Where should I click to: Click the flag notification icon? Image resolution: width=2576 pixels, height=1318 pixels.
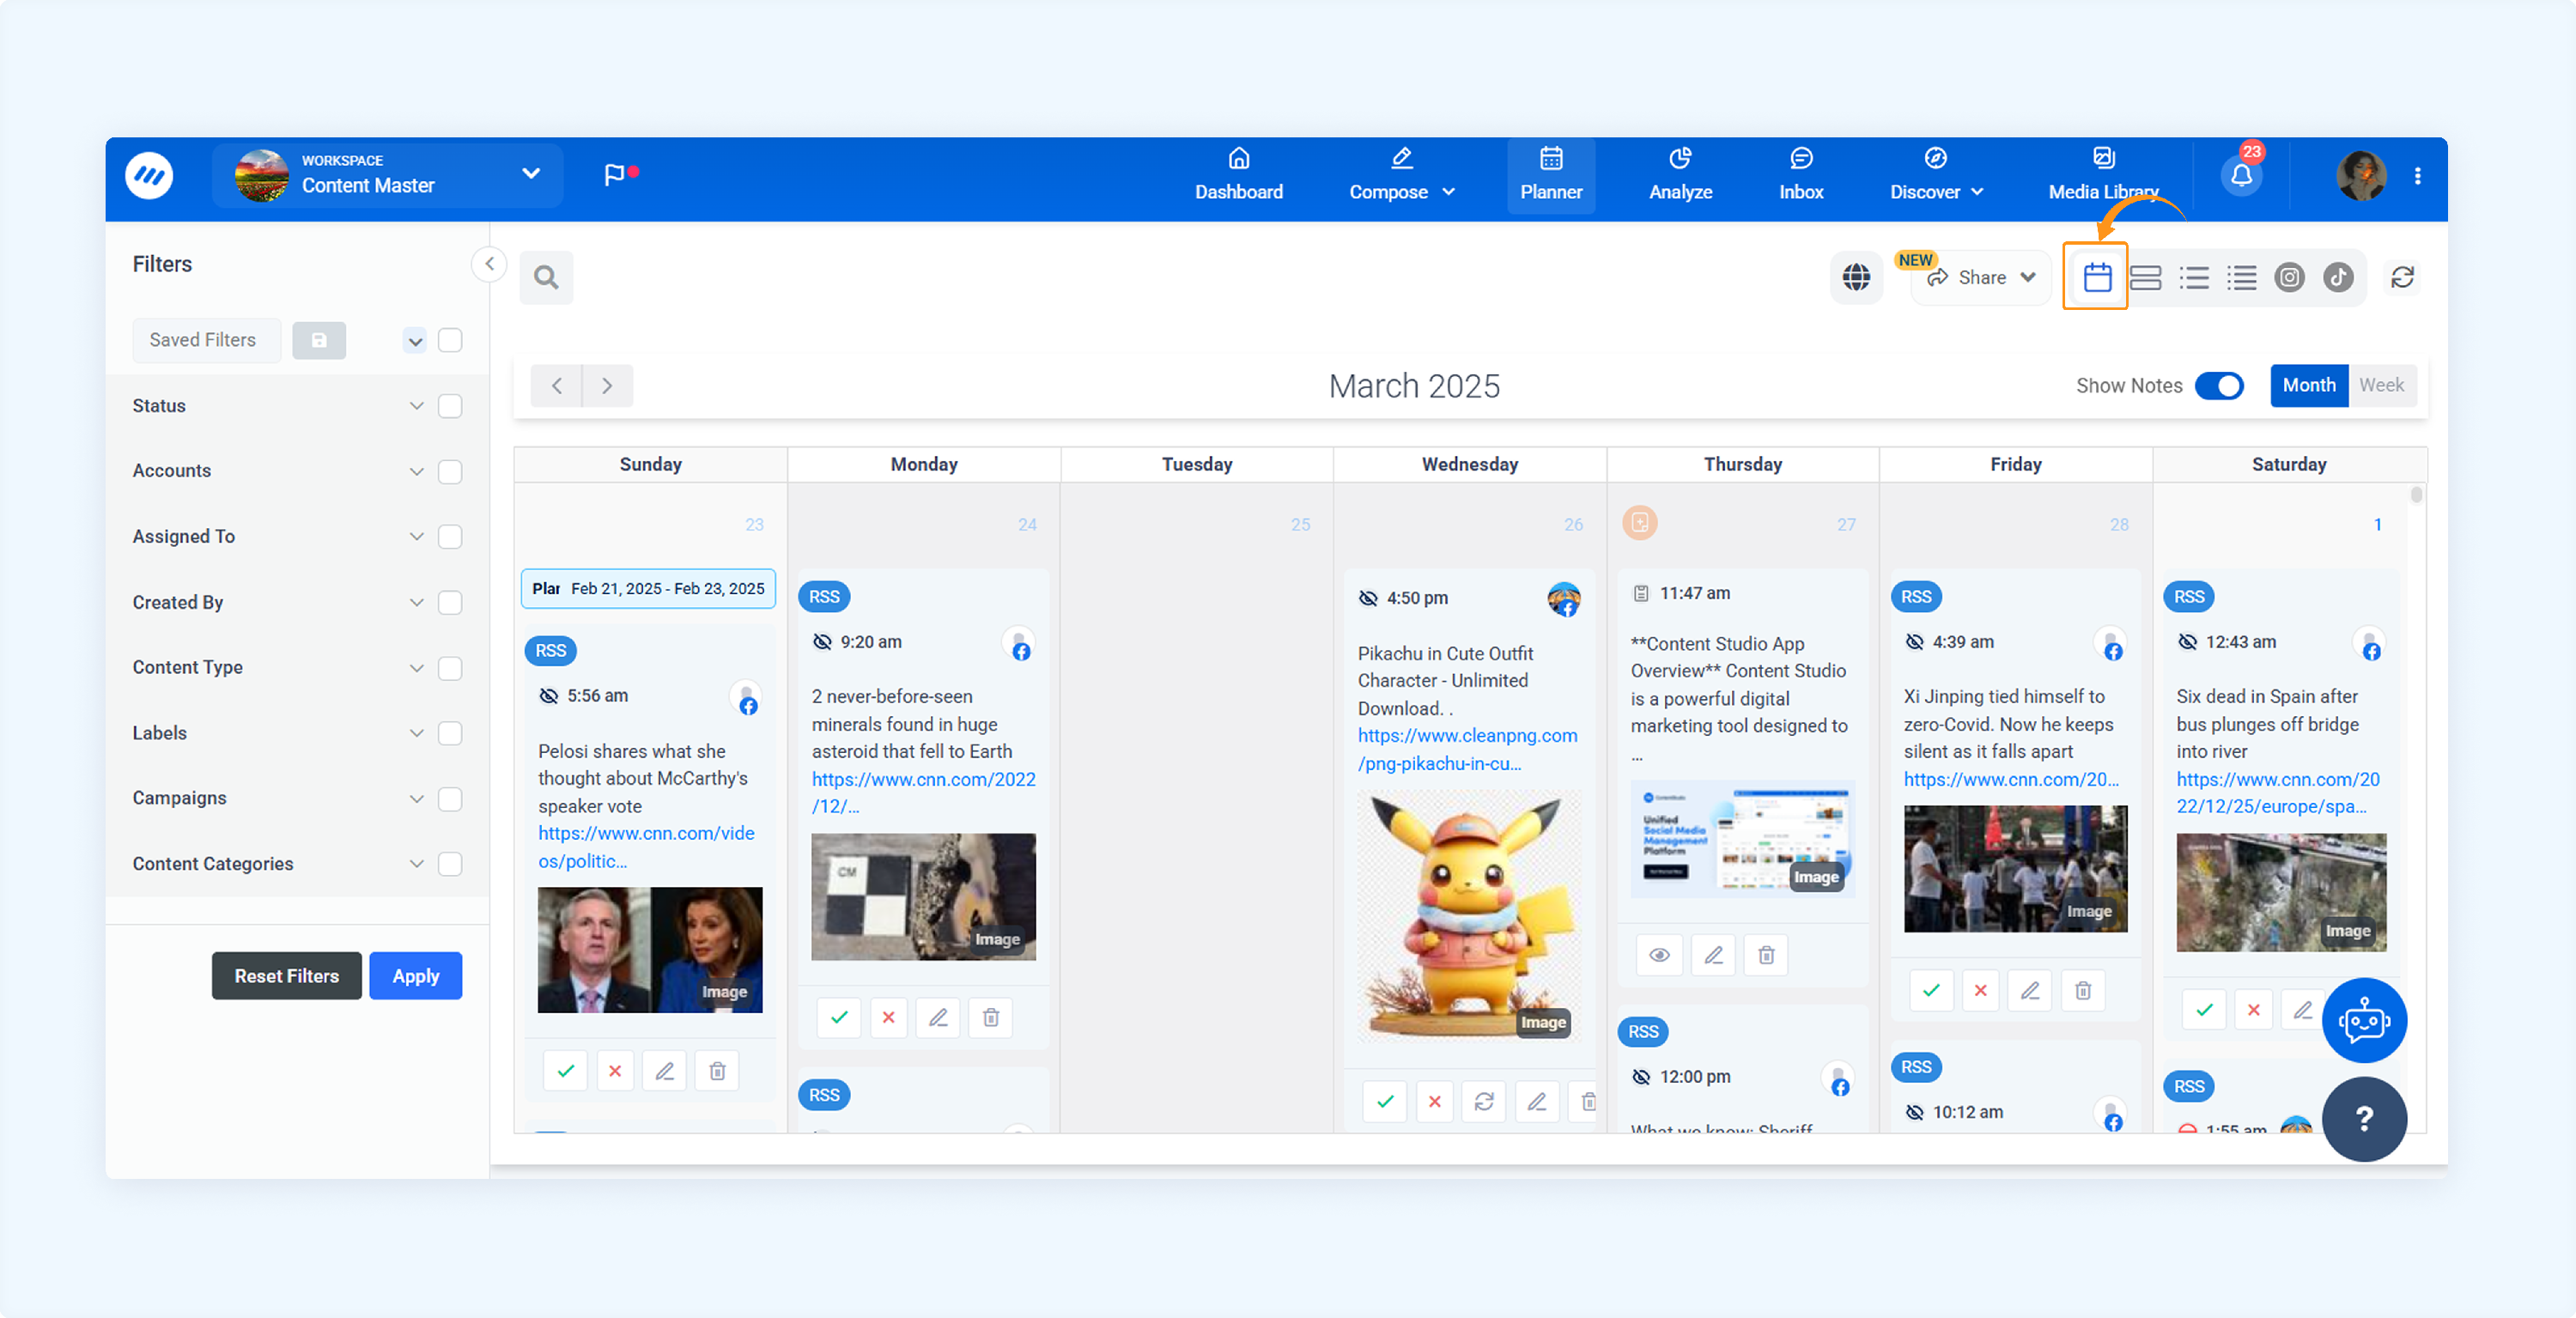pyautogui.click(x=620, y=175)
